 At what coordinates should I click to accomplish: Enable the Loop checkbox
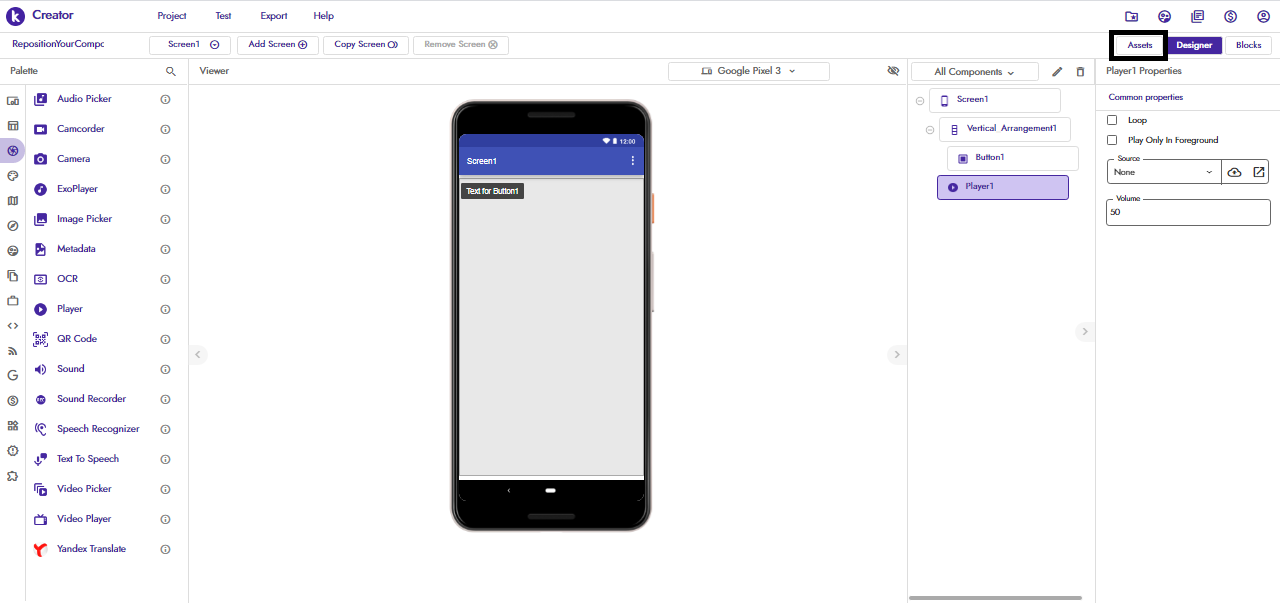pyautogui.click(x=1112, y=120)
